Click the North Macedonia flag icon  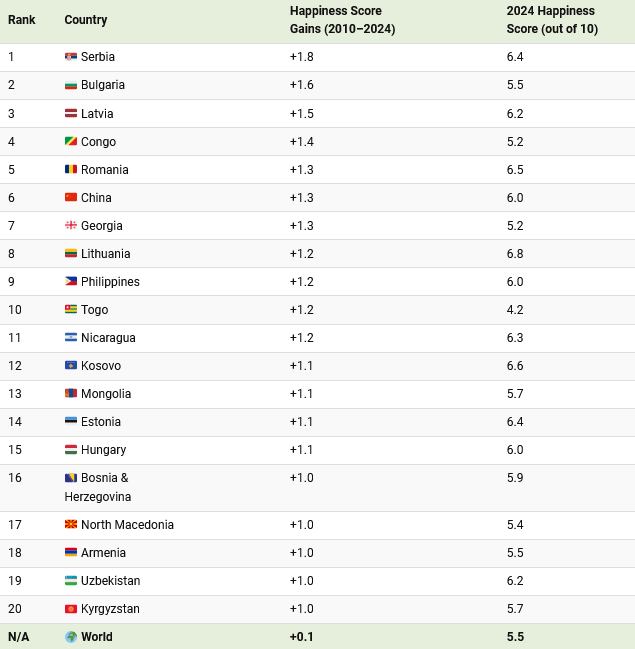pyautogui.click(x=71, y=525)
